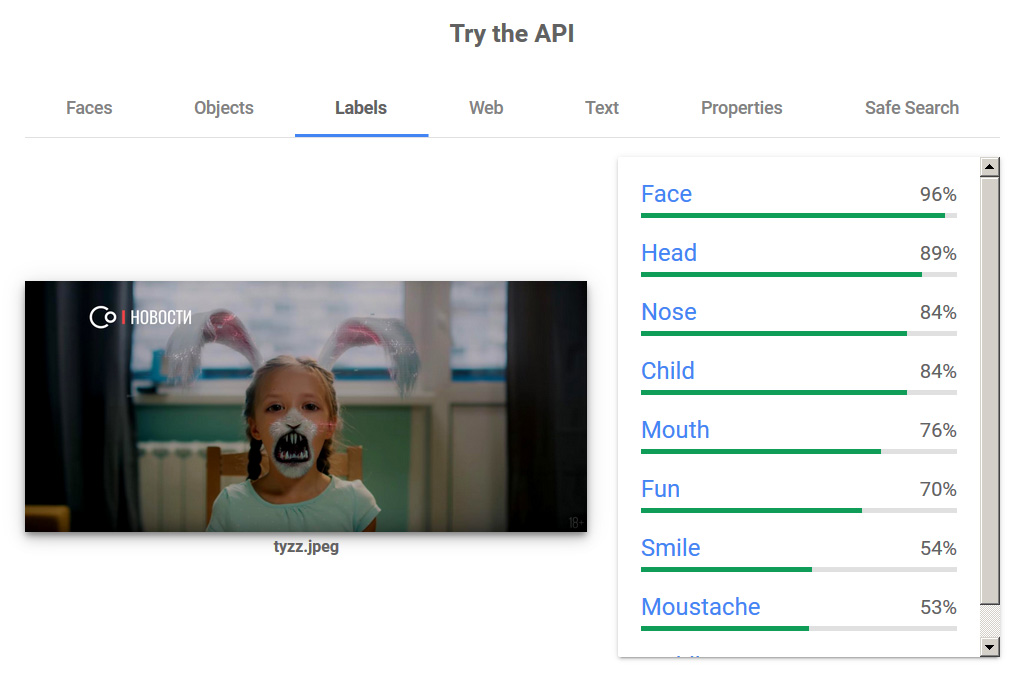Select the Smile label
1020x680 pixels.
(671, 549)
